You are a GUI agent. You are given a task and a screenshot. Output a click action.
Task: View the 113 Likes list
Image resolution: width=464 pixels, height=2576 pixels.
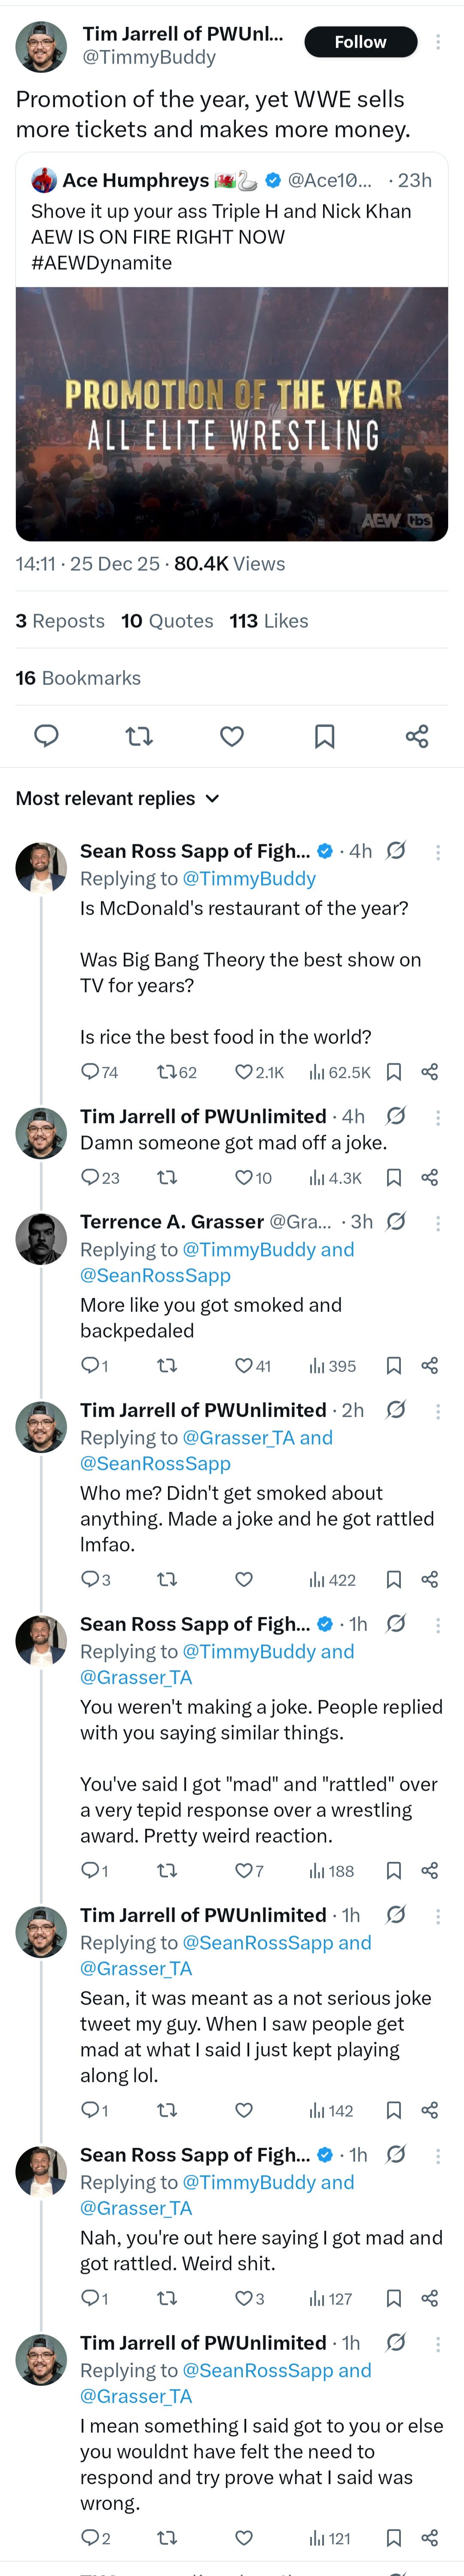click(268, 621)
